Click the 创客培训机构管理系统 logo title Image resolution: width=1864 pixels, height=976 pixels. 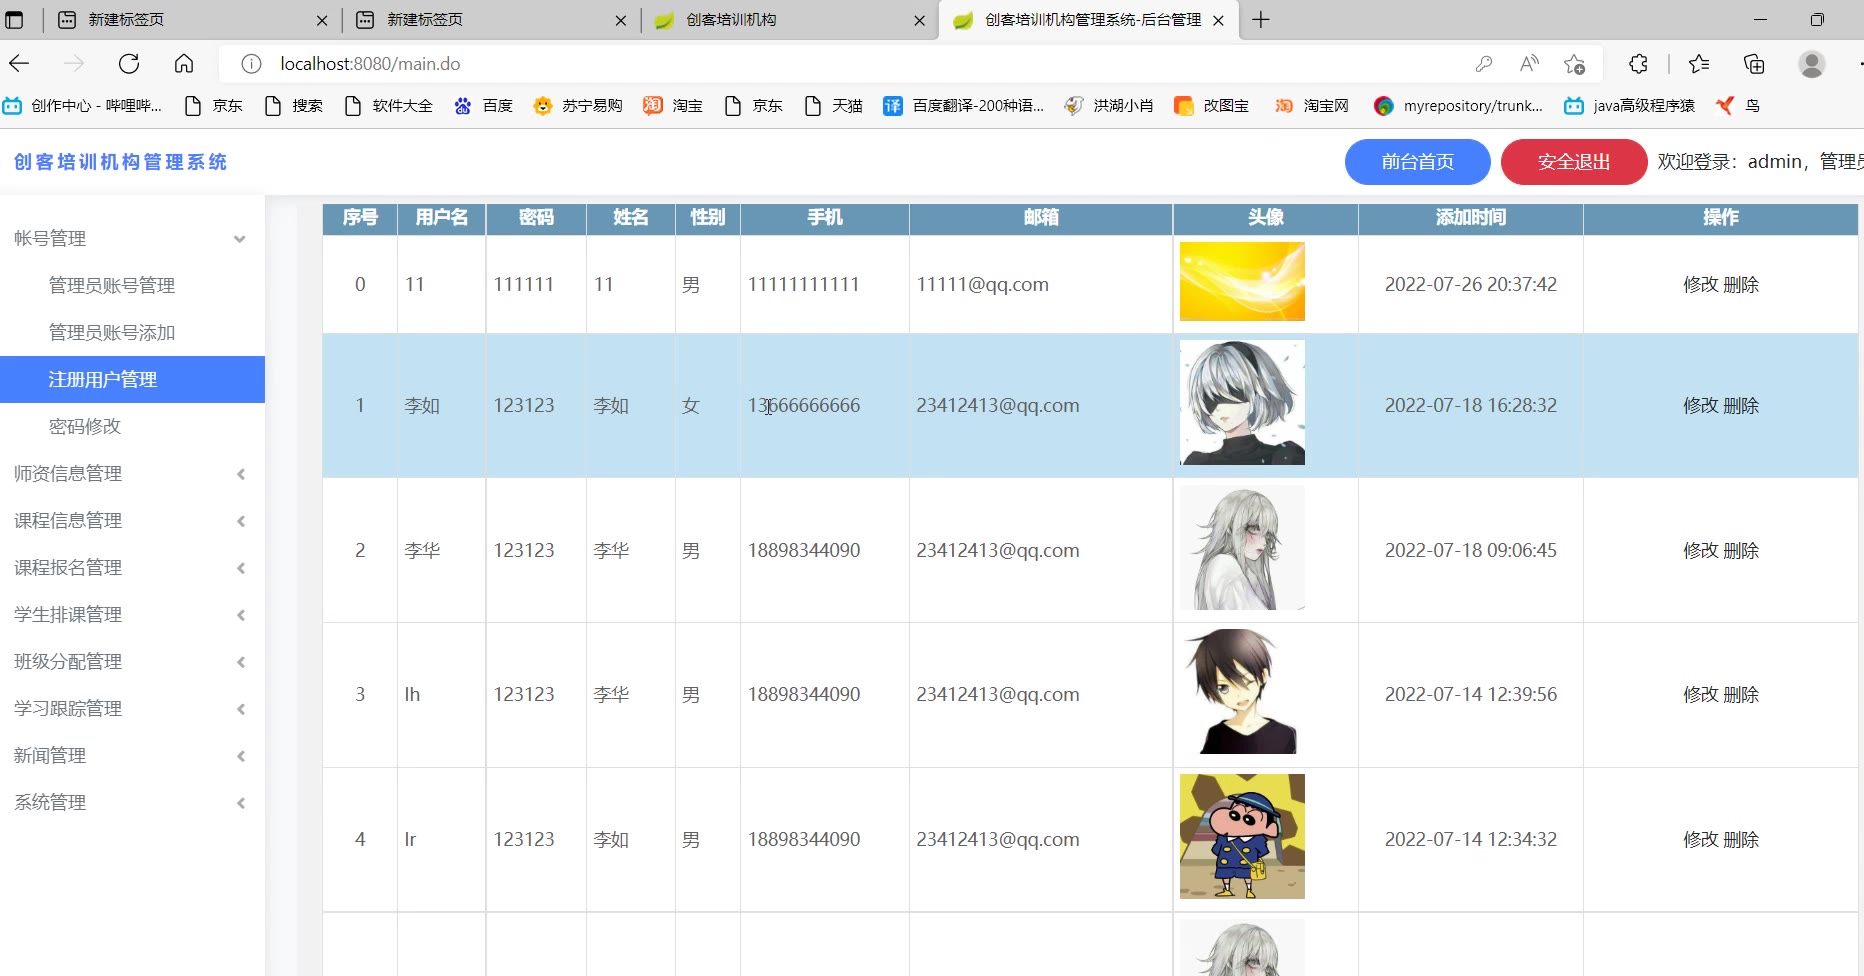tap(120, 162)
